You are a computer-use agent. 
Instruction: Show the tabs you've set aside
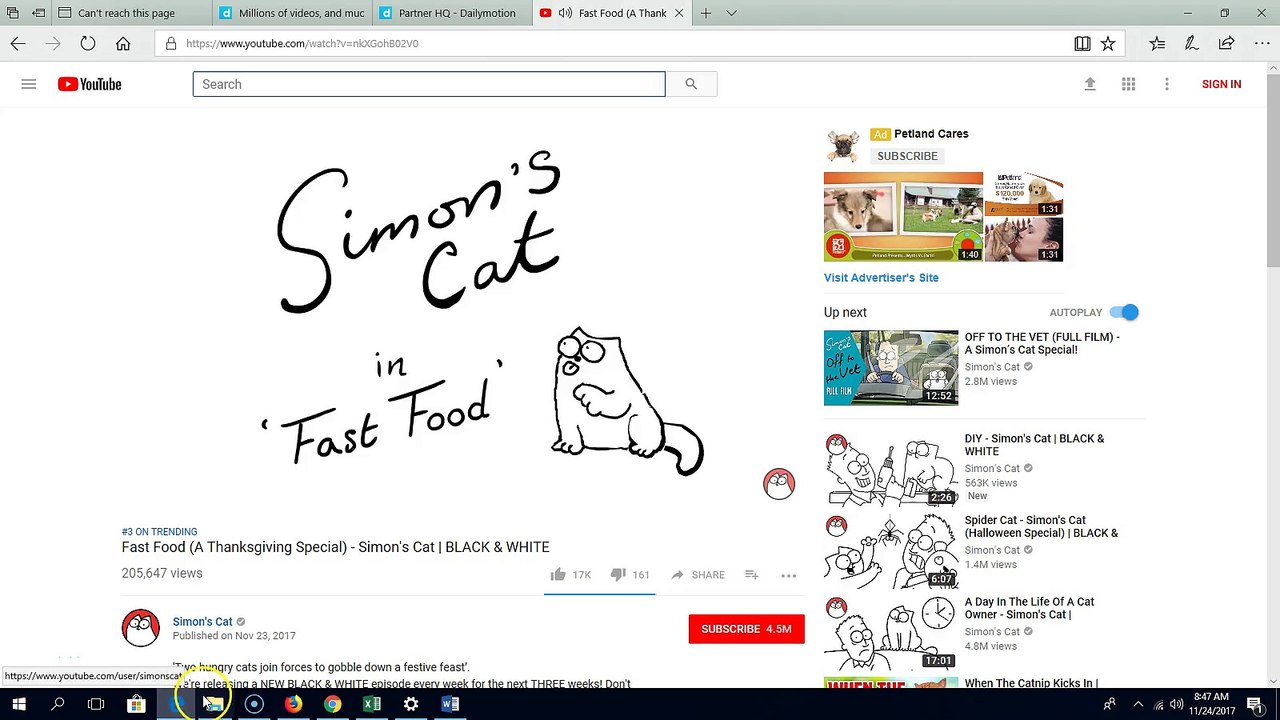pyautogui.click(x=12, y=13)
